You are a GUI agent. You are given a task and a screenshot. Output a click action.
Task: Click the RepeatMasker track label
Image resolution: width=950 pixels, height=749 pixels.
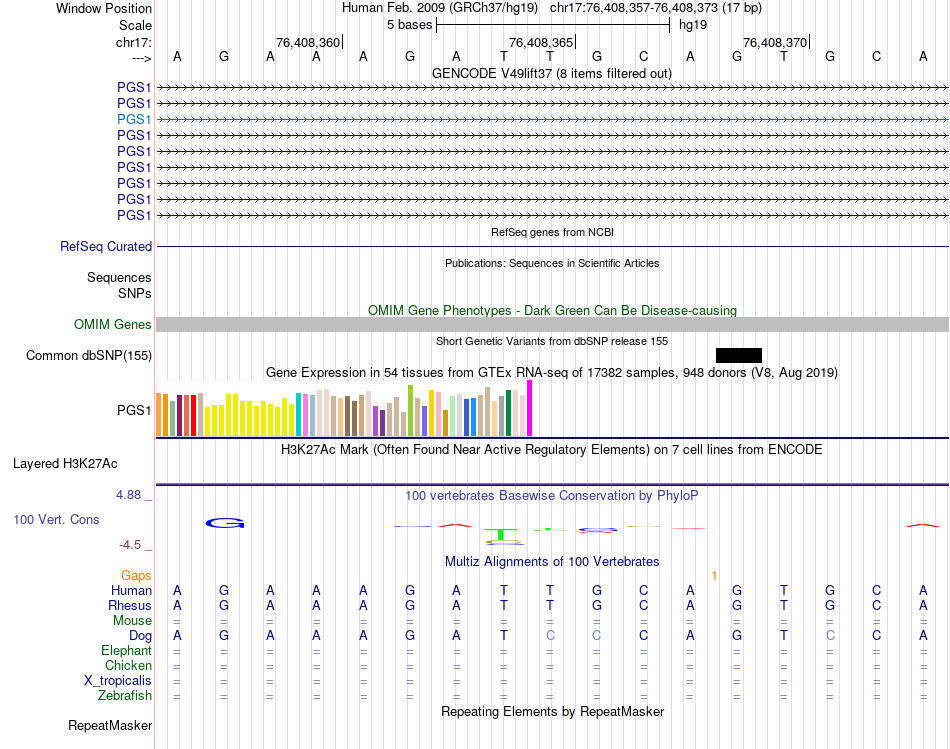click(x=110, y=725)
